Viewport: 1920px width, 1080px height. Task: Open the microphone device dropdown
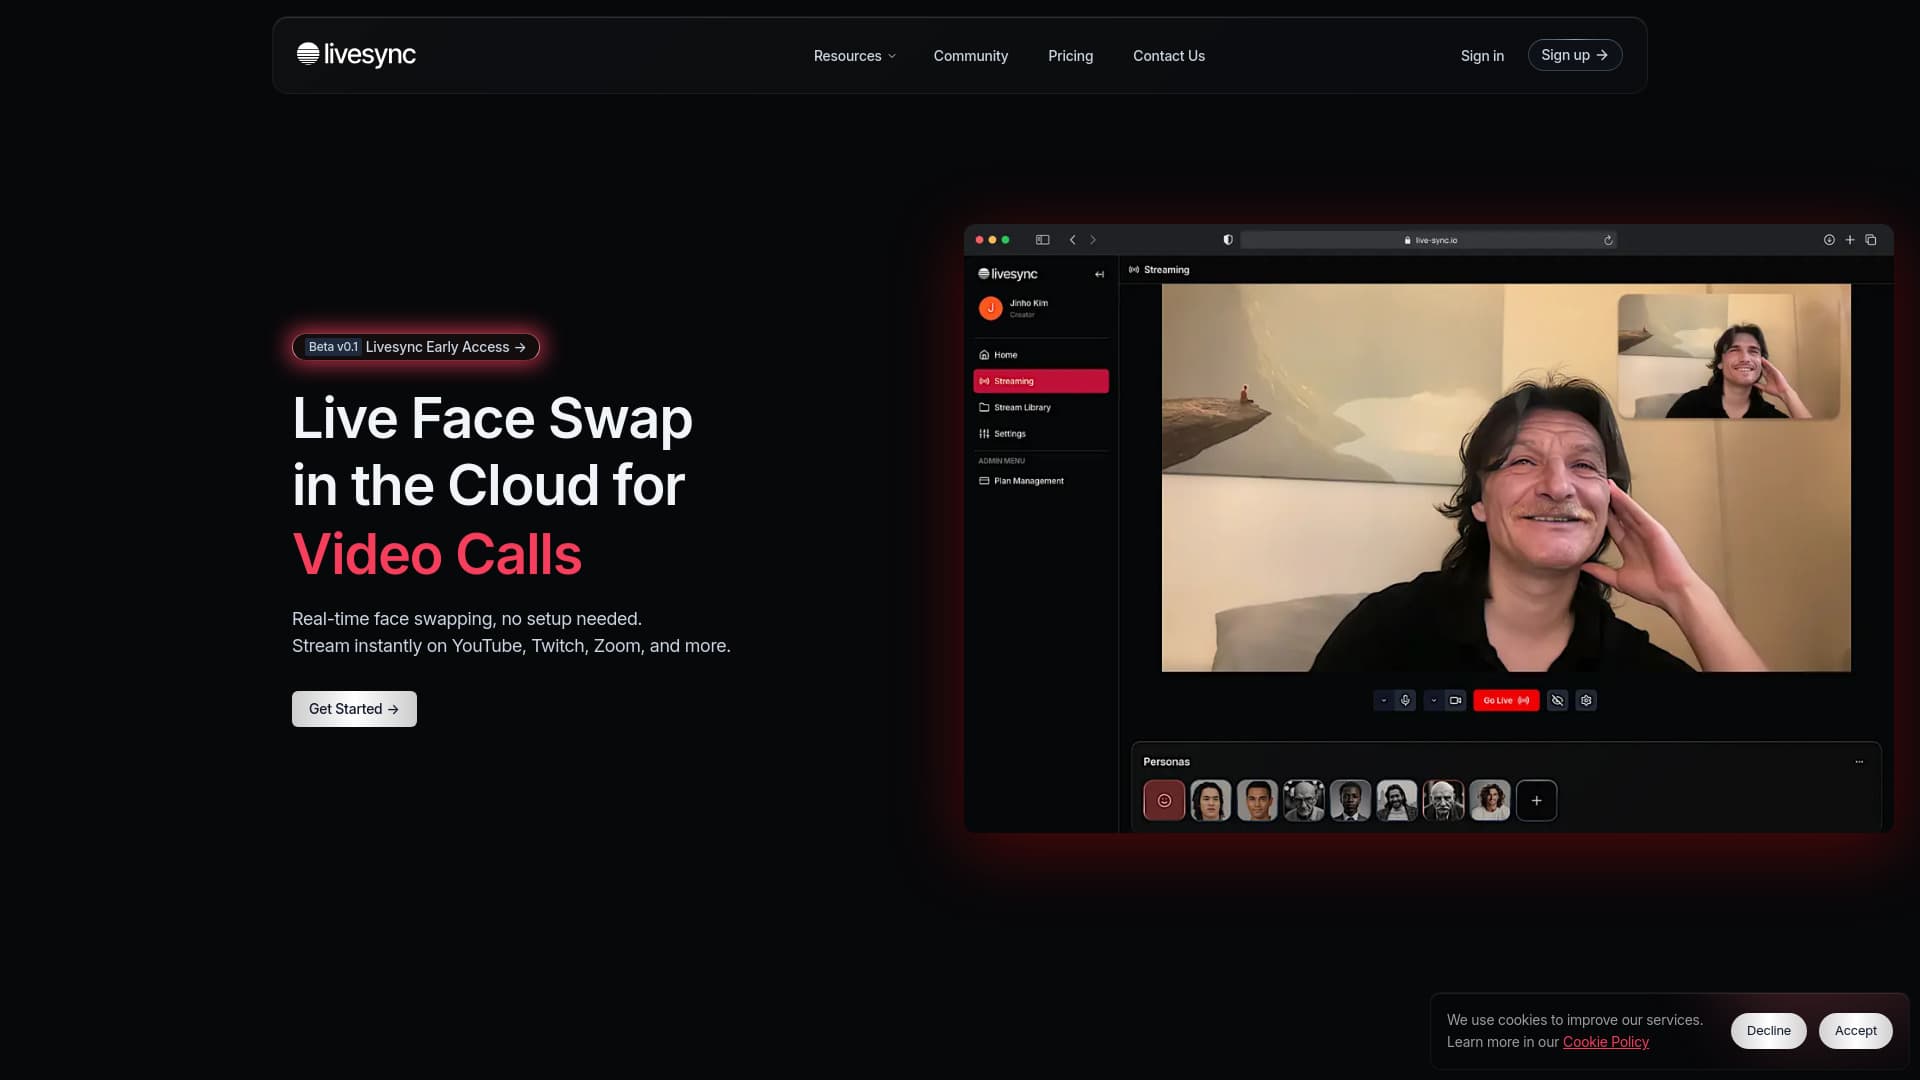[x=1384, y=700]
